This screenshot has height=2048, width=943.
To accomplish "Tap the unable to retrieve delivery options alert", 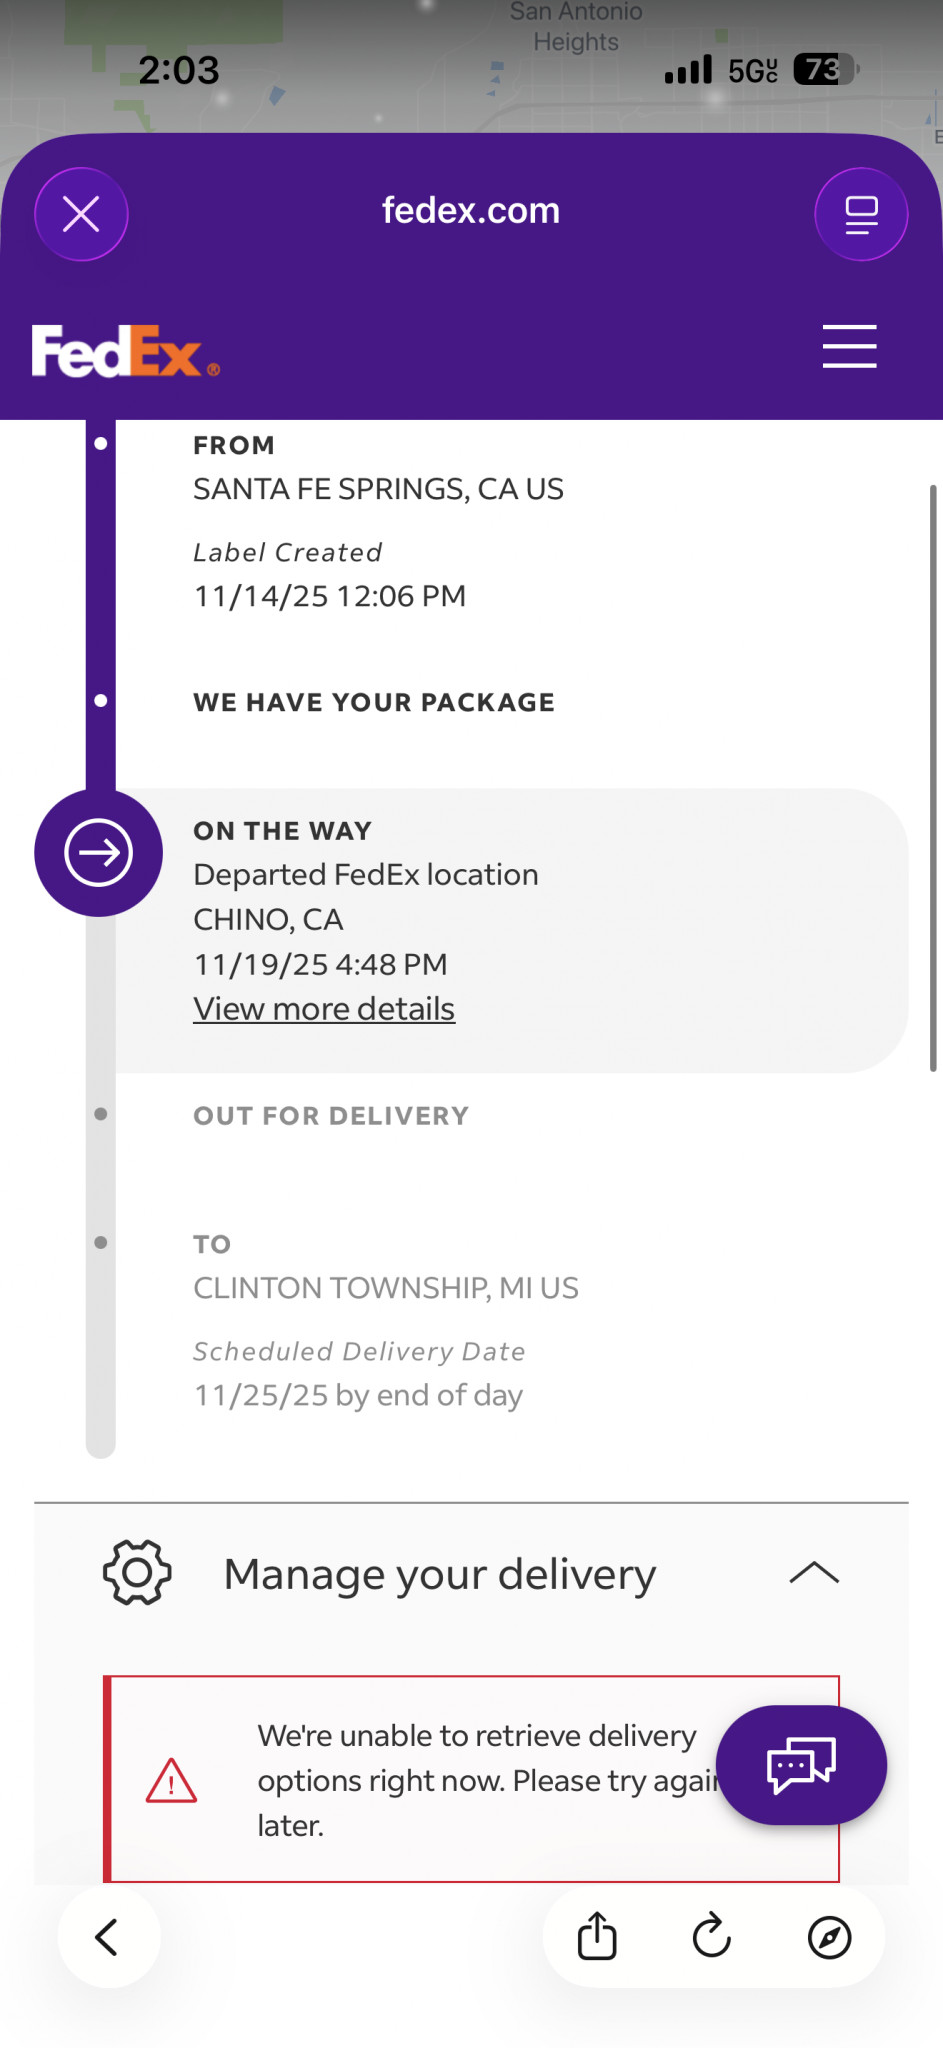I will (470, 1780).
